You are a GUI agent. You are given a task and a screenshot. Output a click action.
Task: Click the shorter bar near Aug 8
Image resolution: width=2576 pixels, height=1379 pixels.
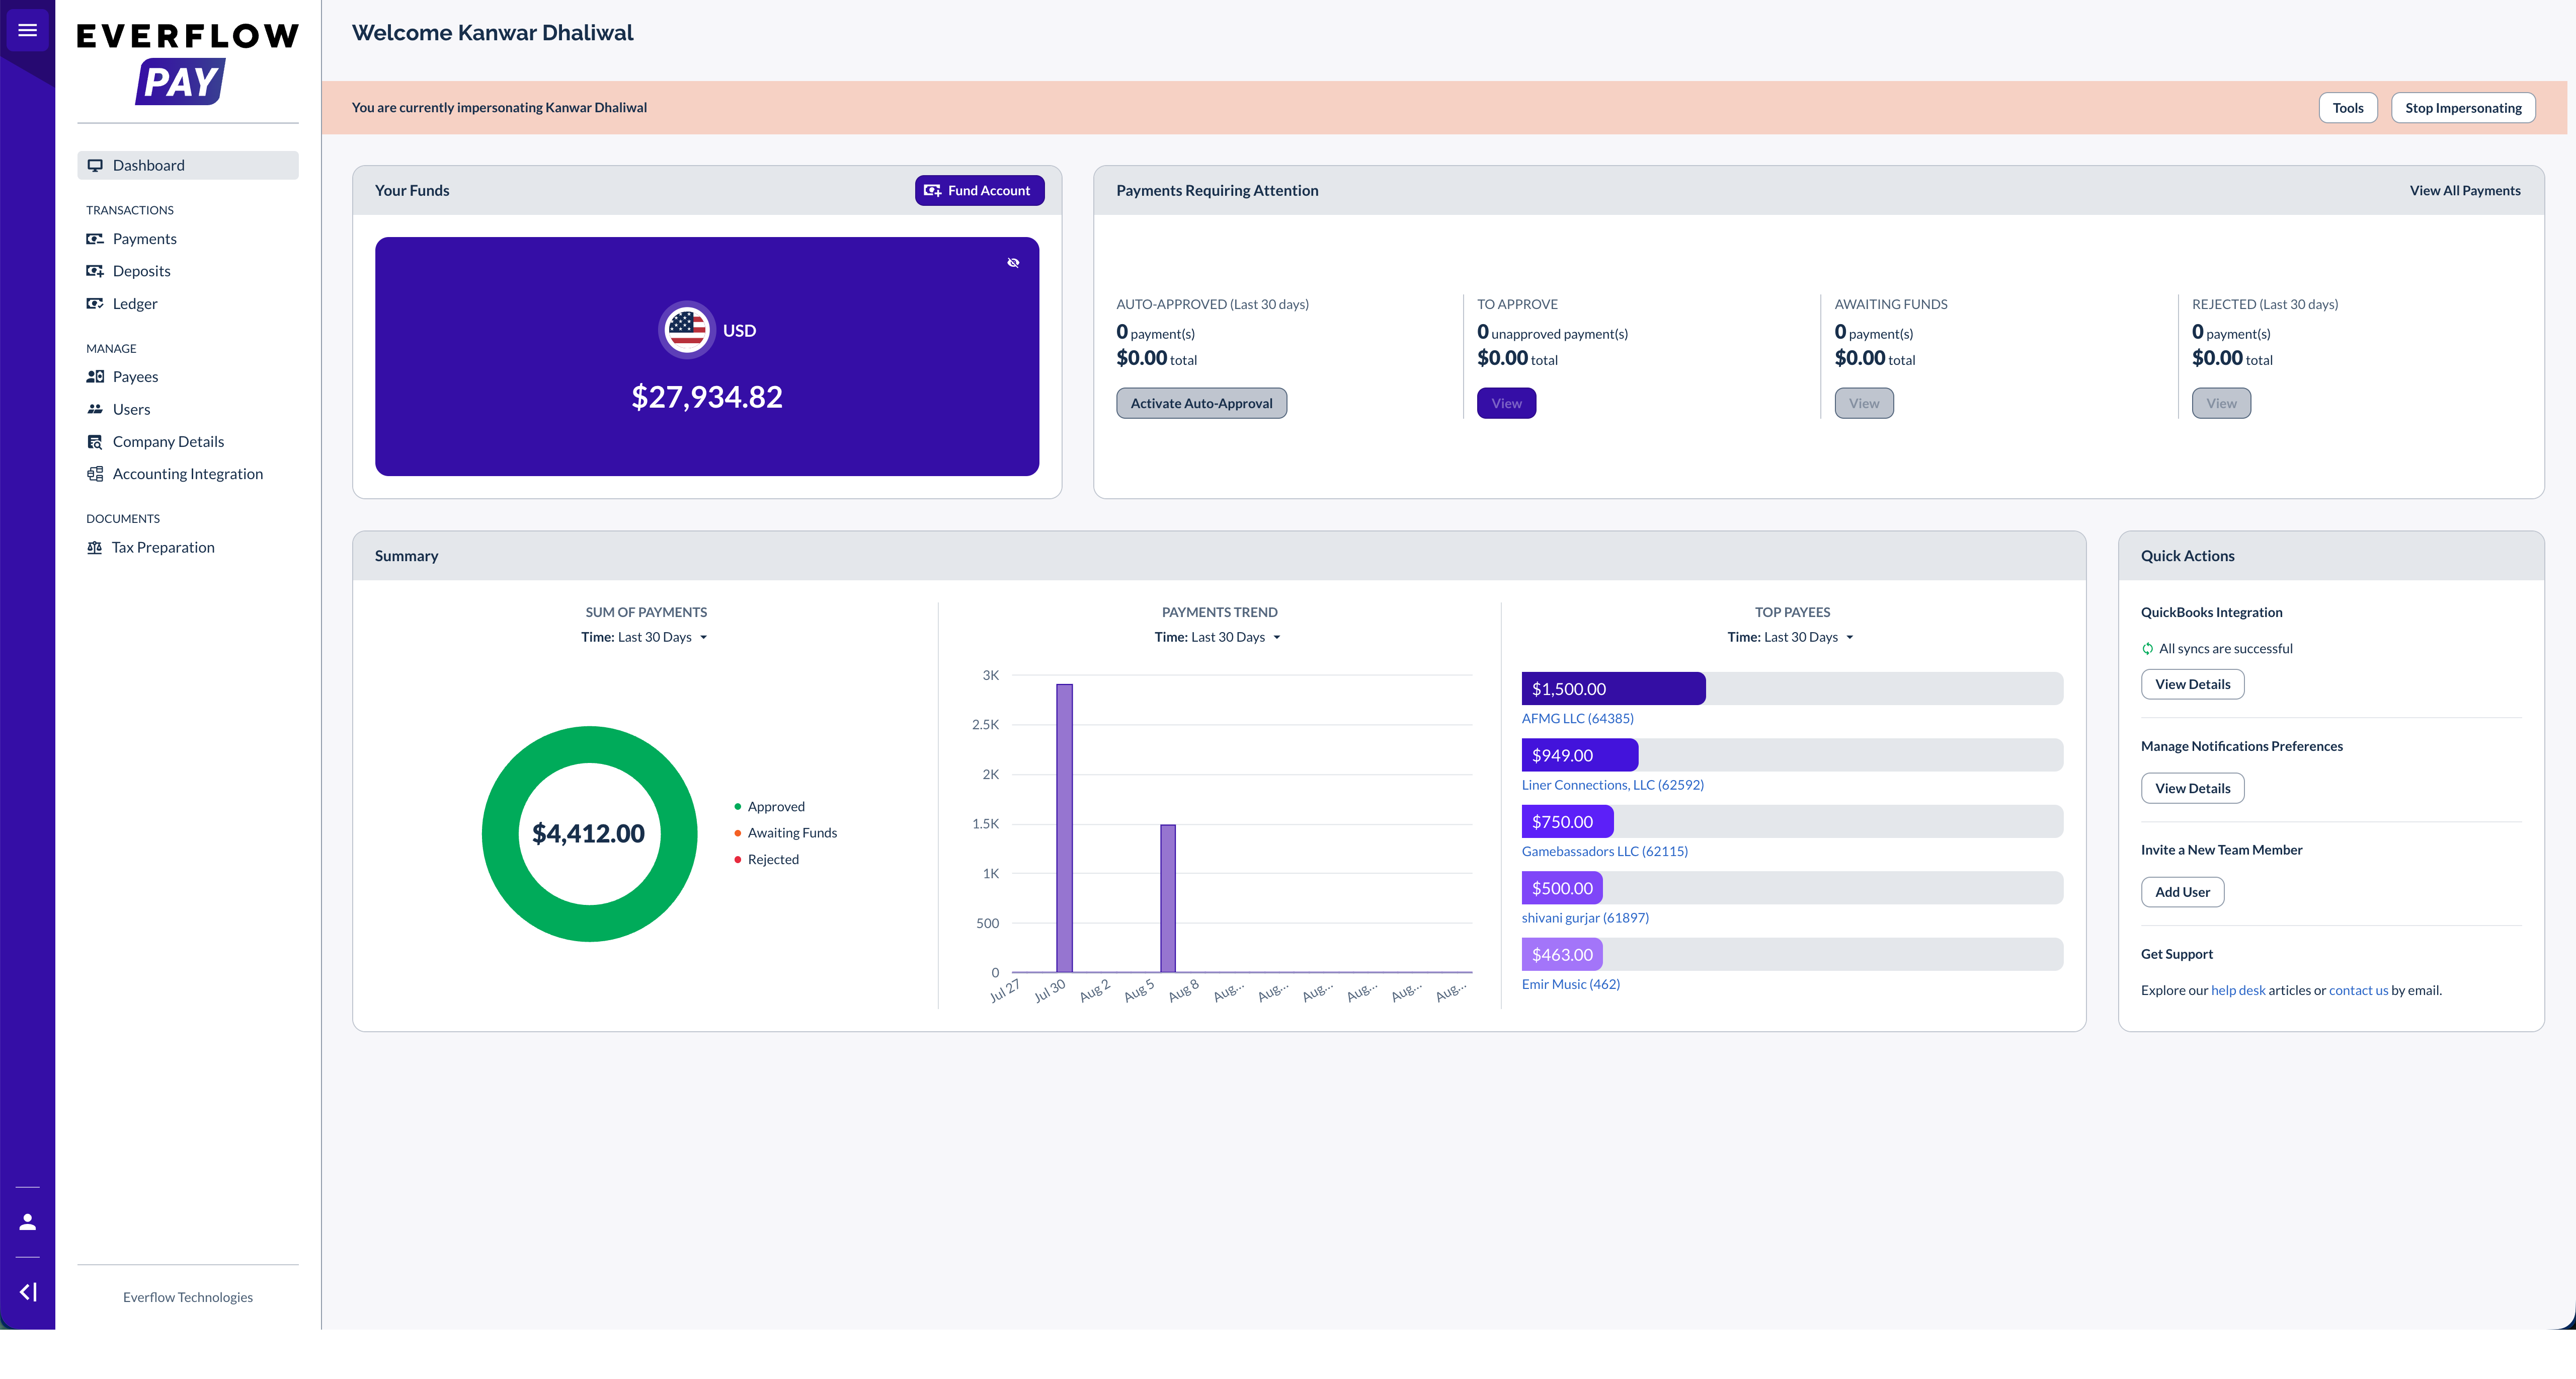(1167, 898)
